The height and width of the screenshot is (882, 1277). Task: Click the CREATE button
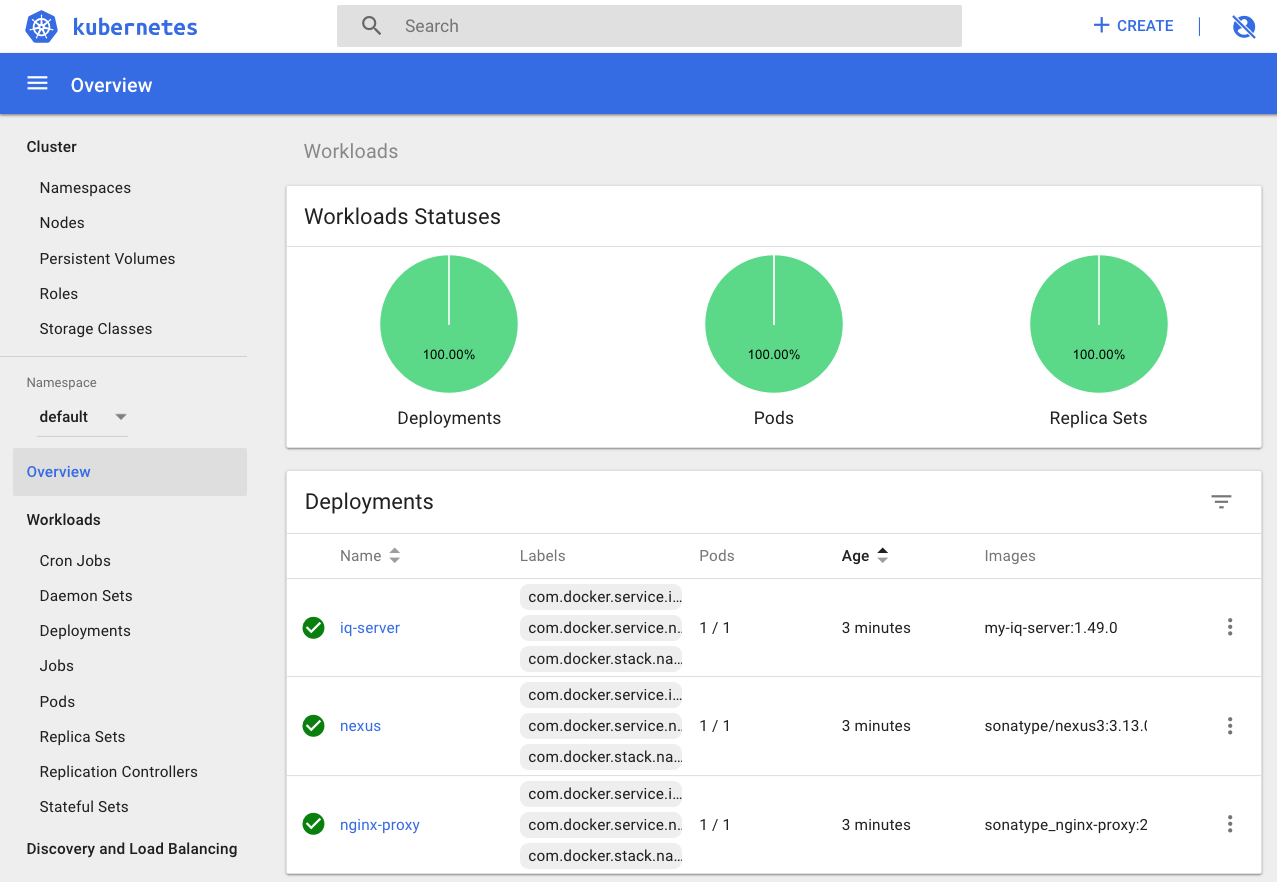(x=1133, y=26)
